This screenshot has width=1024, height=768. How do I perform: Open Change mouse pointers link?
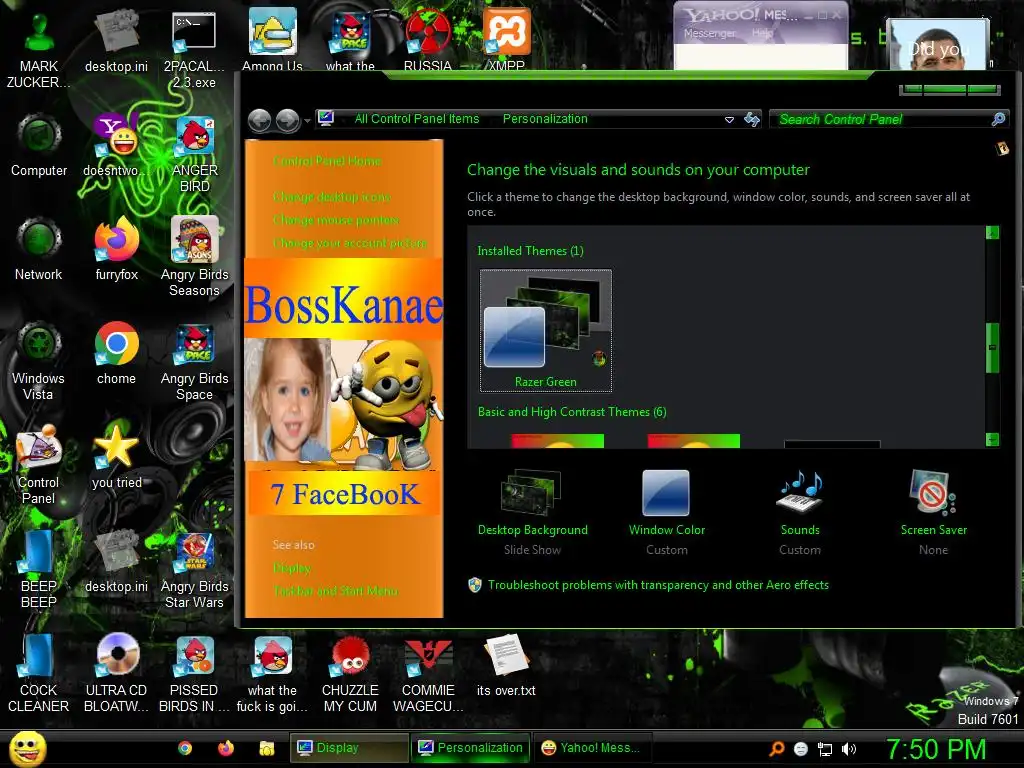click(336, 220)
